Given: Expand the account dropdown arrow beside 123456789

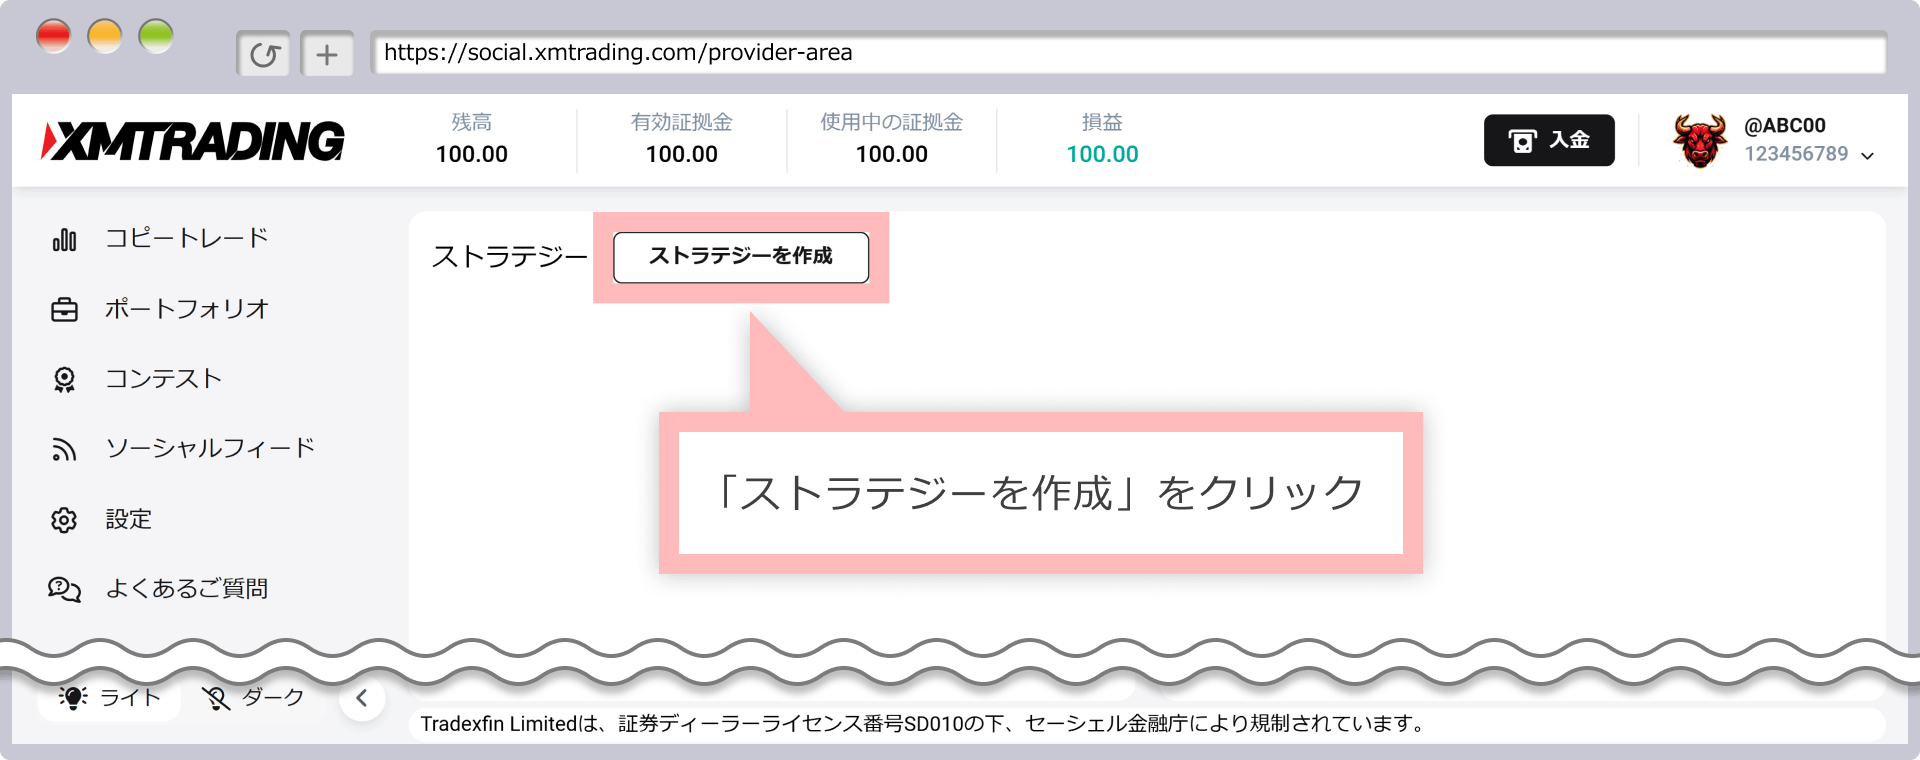Looking at the screenshot, I should click(x=1867, y=155).
